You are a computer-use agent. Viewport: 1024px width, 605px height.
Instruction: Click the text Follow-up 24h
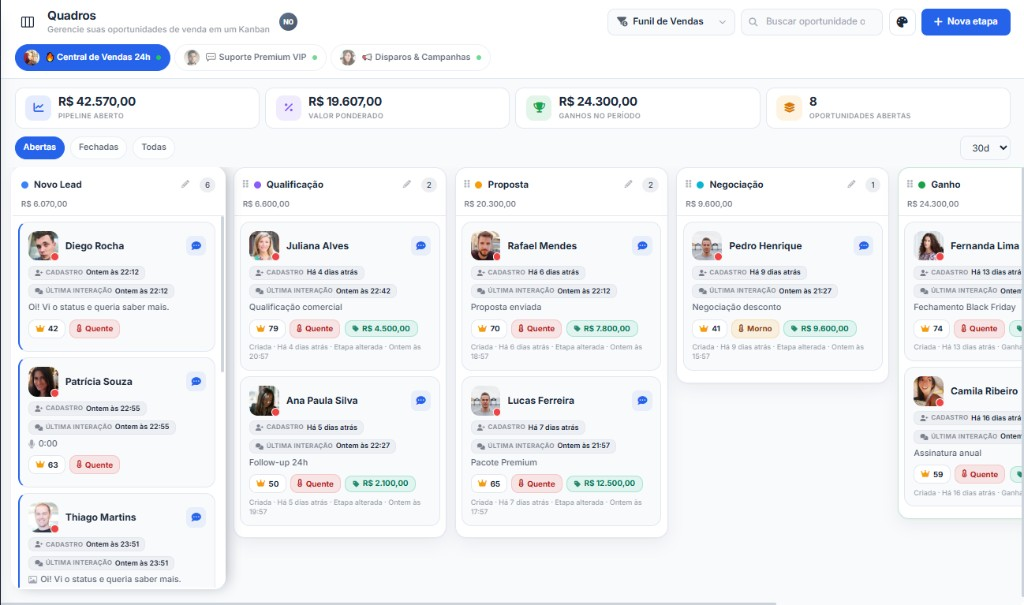click(278, 462)
